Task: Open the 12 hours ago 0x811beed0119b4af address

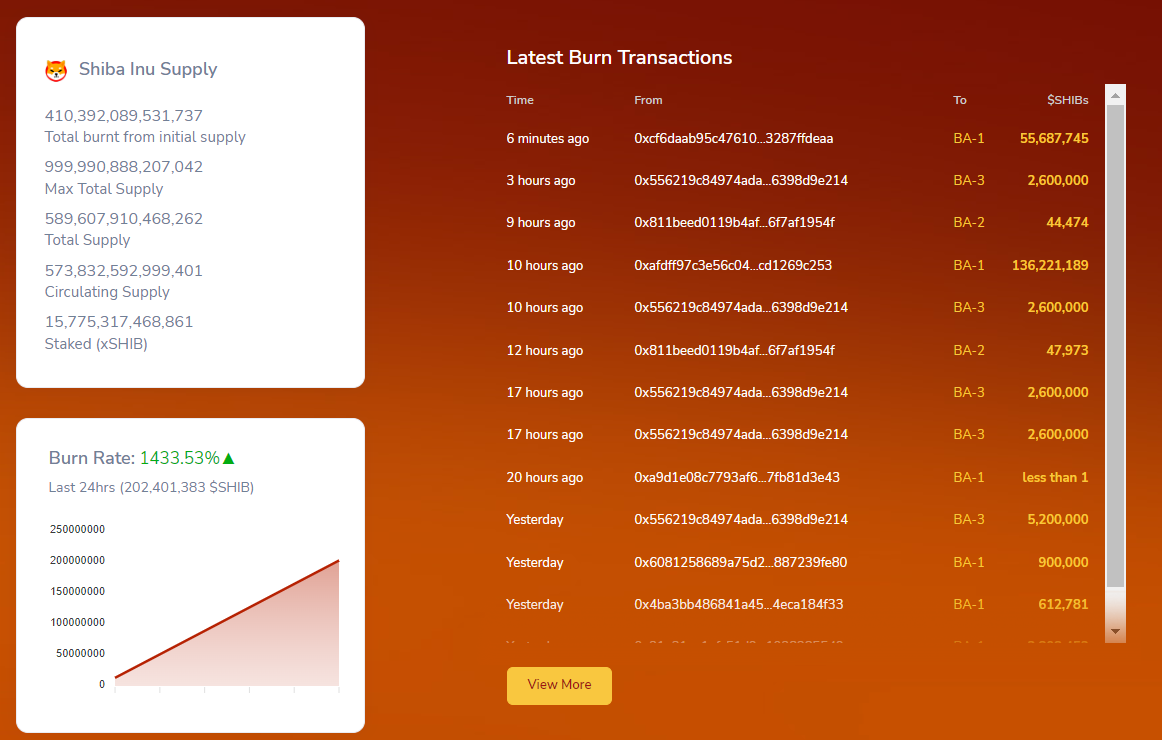Action: (734, 350)
